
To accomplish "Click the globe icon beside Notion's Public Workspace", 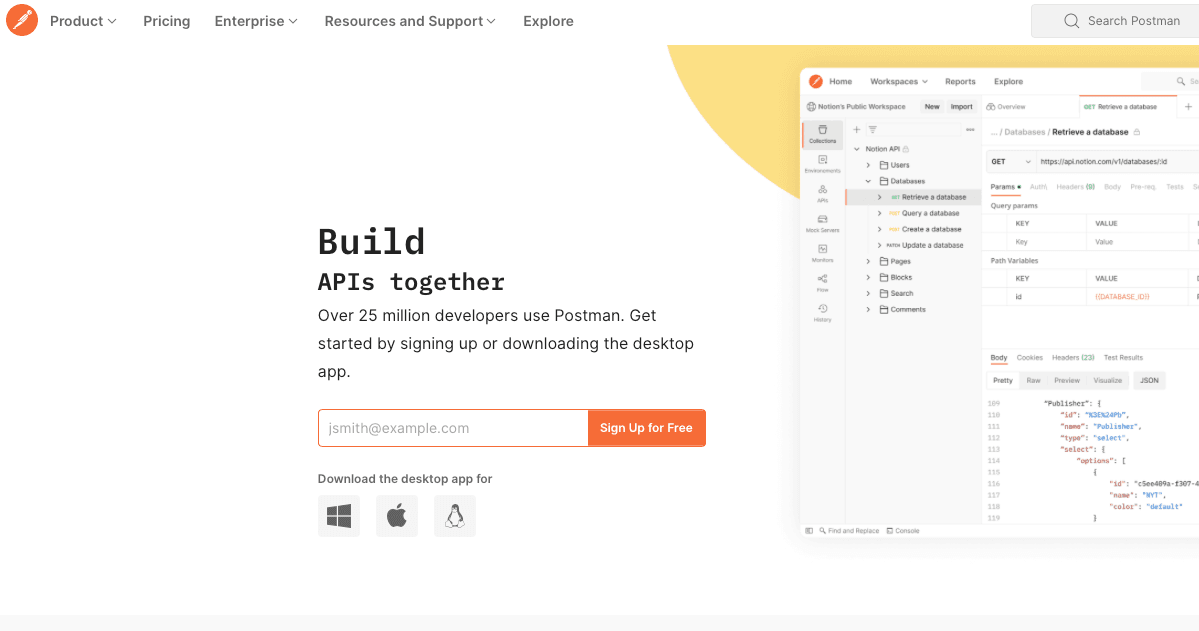I will click(x=811, y=107).
